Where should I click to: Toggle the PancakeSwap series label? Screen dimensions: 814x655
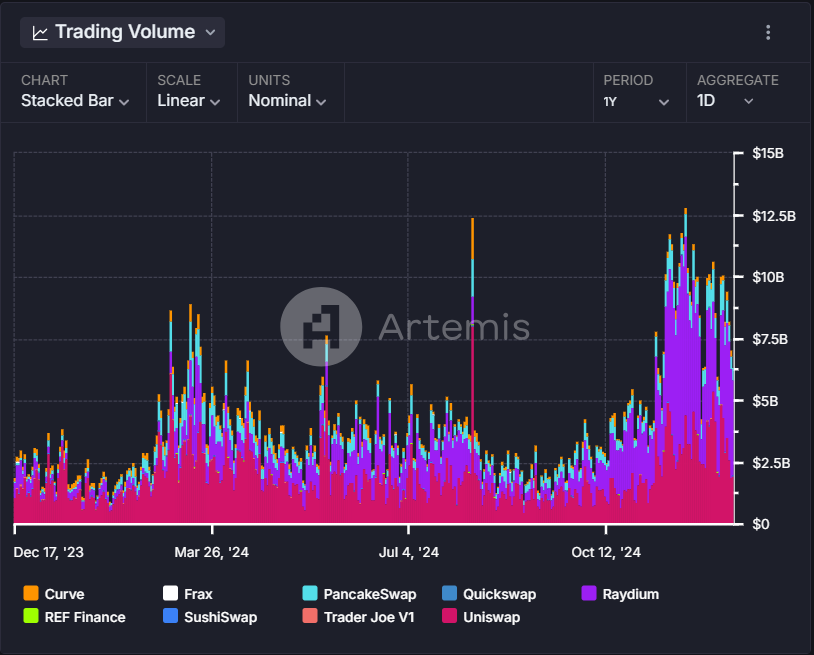pos(370,594)
